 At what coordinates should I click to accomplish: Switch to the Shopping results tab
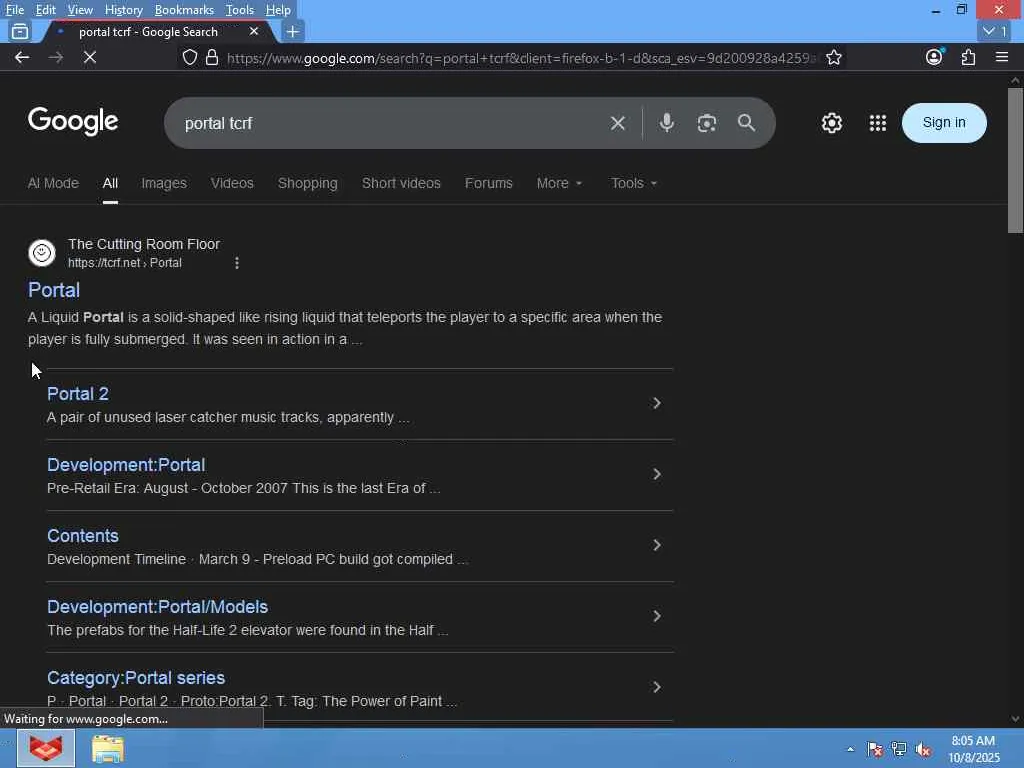point(308,183)
